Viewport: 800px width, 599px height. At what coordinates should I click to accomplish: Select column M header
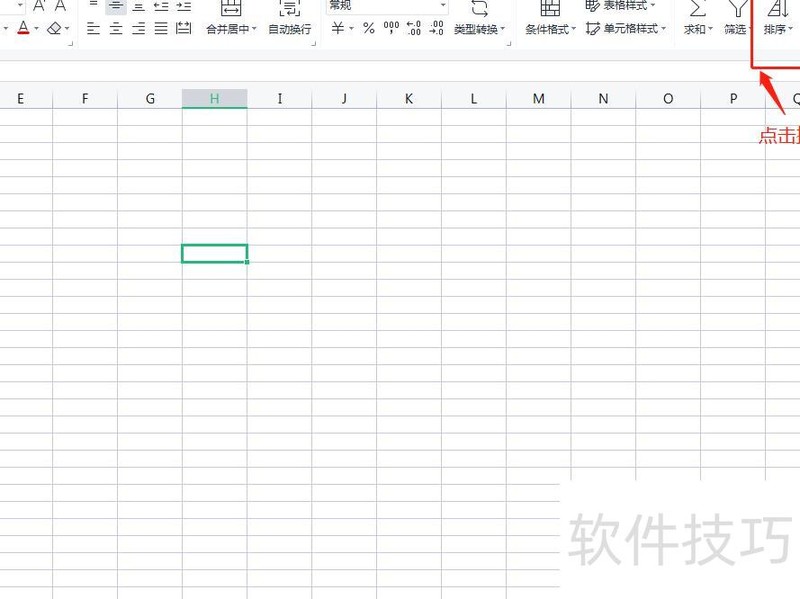(539, 99)
